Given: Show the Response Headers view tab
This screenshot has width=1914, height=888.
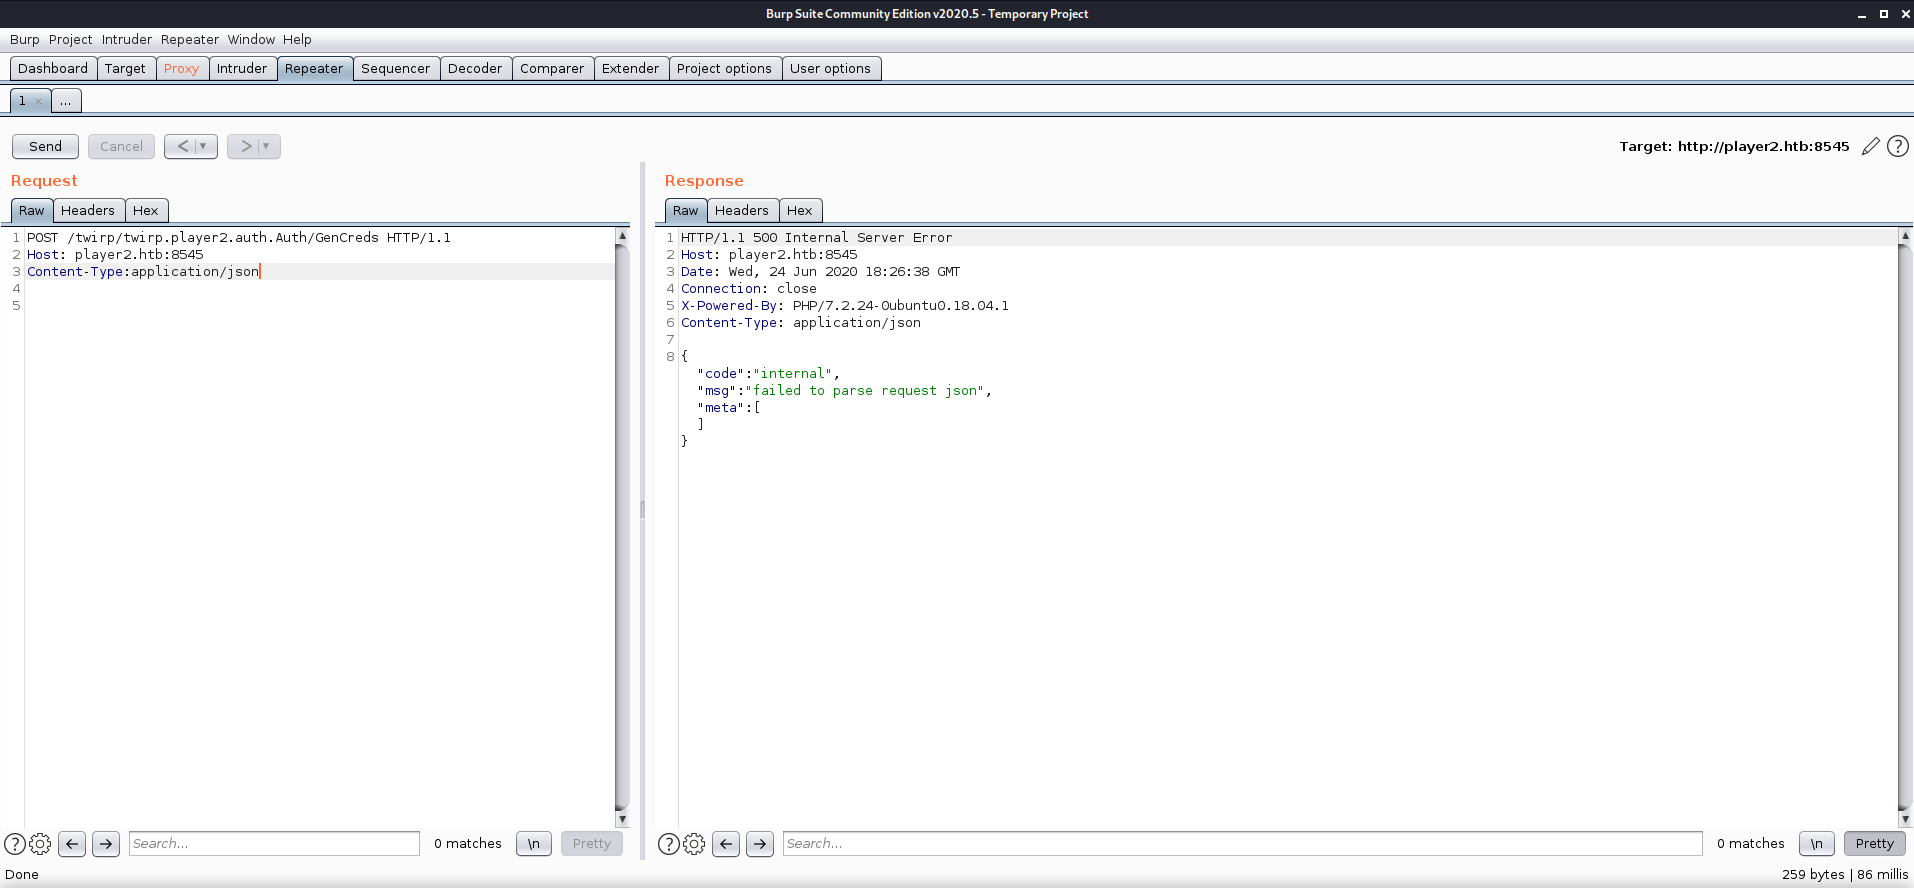Looking at the screenshot, I should pyautogui.click(x=742, y=211).
